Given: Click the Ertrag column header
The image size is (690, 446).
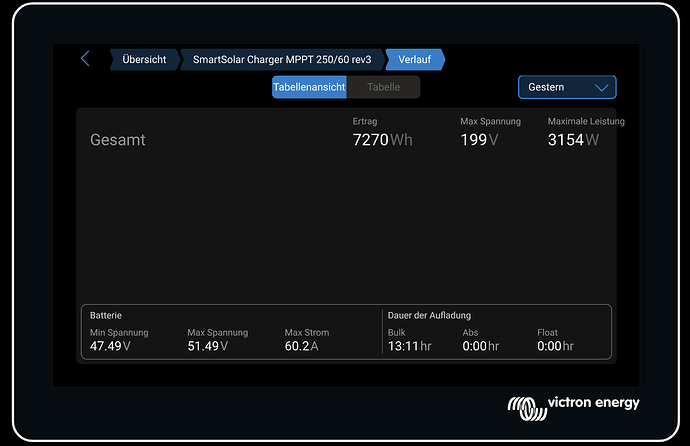Looking at the screenshot, I should click(x=365, y=121).
